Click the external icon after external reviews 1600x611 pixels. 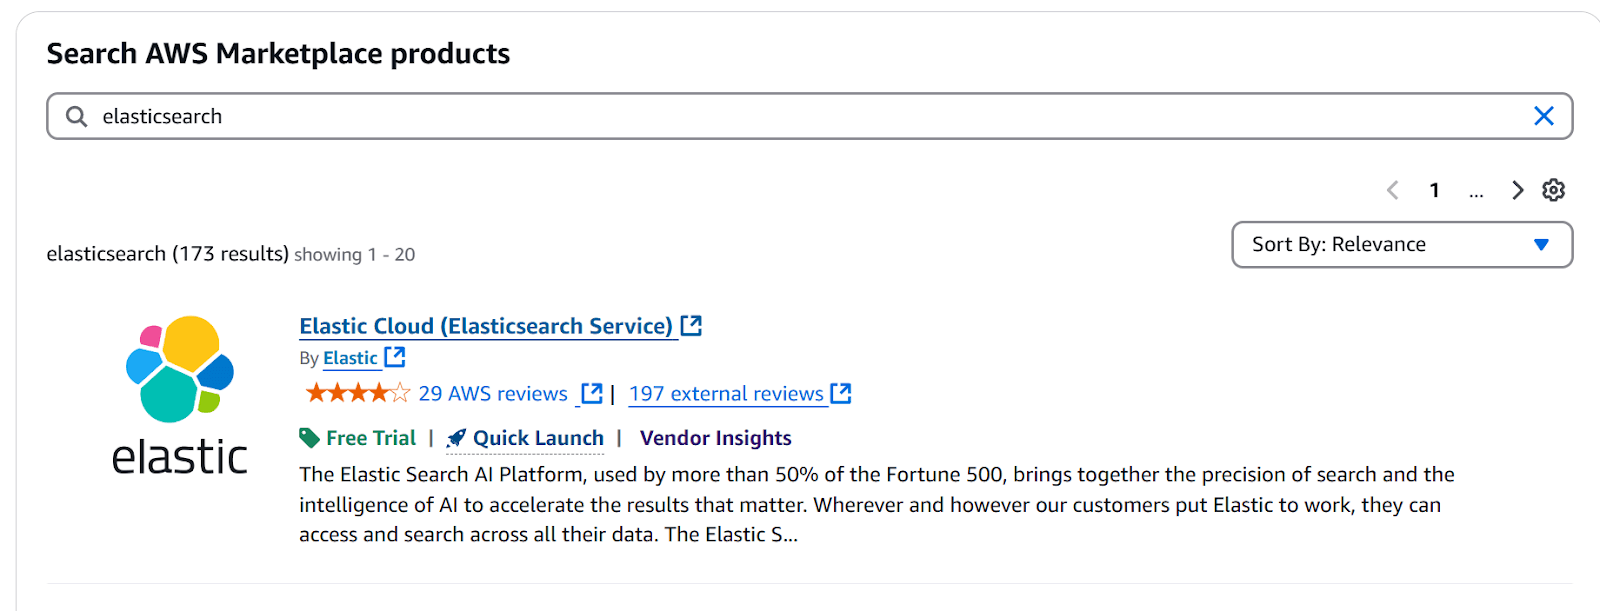841,394
